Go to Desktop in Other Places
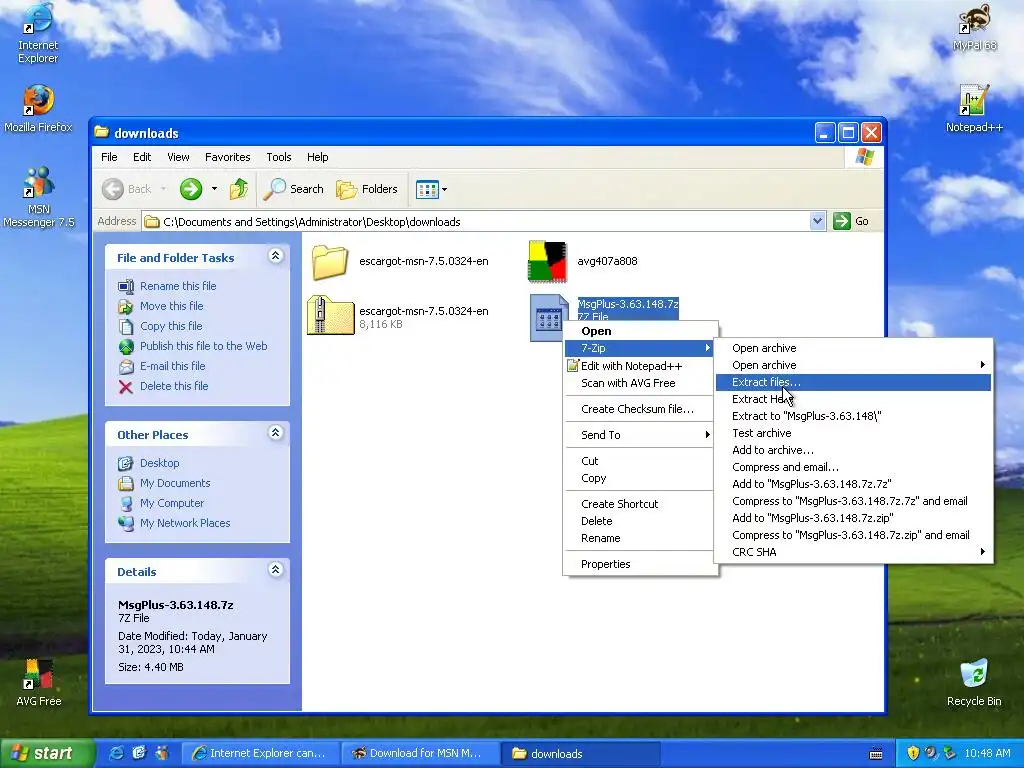 pyautogui.click(x=159, y=463)
